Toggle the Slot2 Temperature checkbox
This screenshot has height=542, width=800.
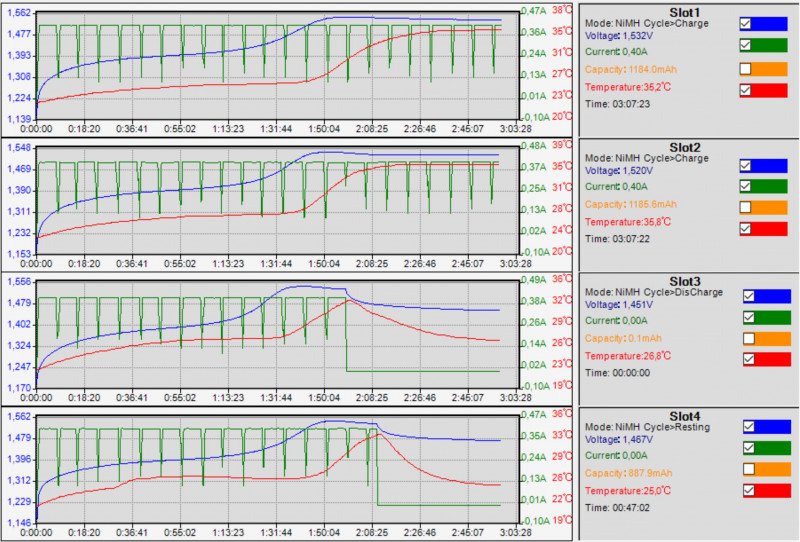[x=745, y=228]
